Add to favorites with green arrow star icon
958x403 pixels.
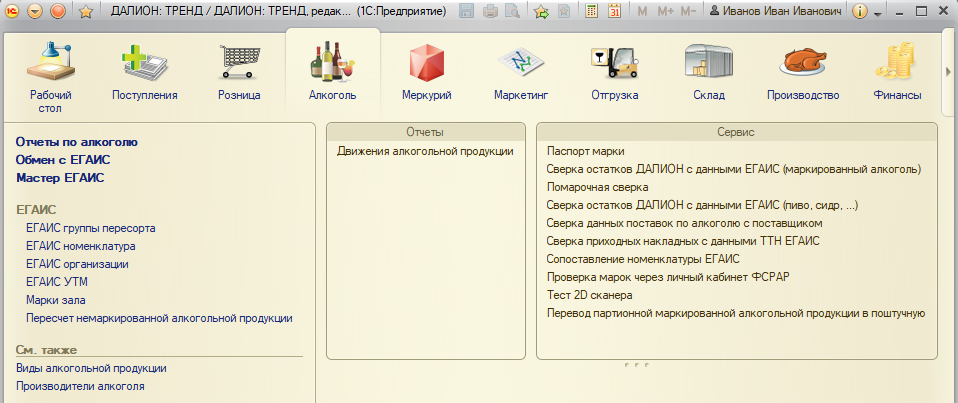point(541,11)
